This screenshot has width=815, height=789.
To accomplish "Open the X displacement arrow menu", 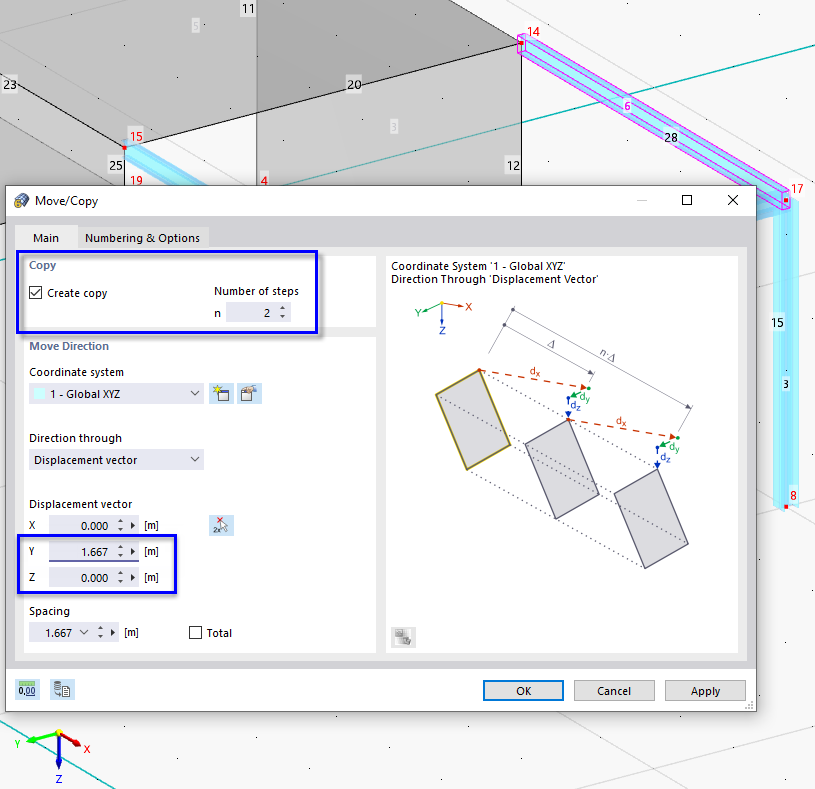I will (133, 525).
